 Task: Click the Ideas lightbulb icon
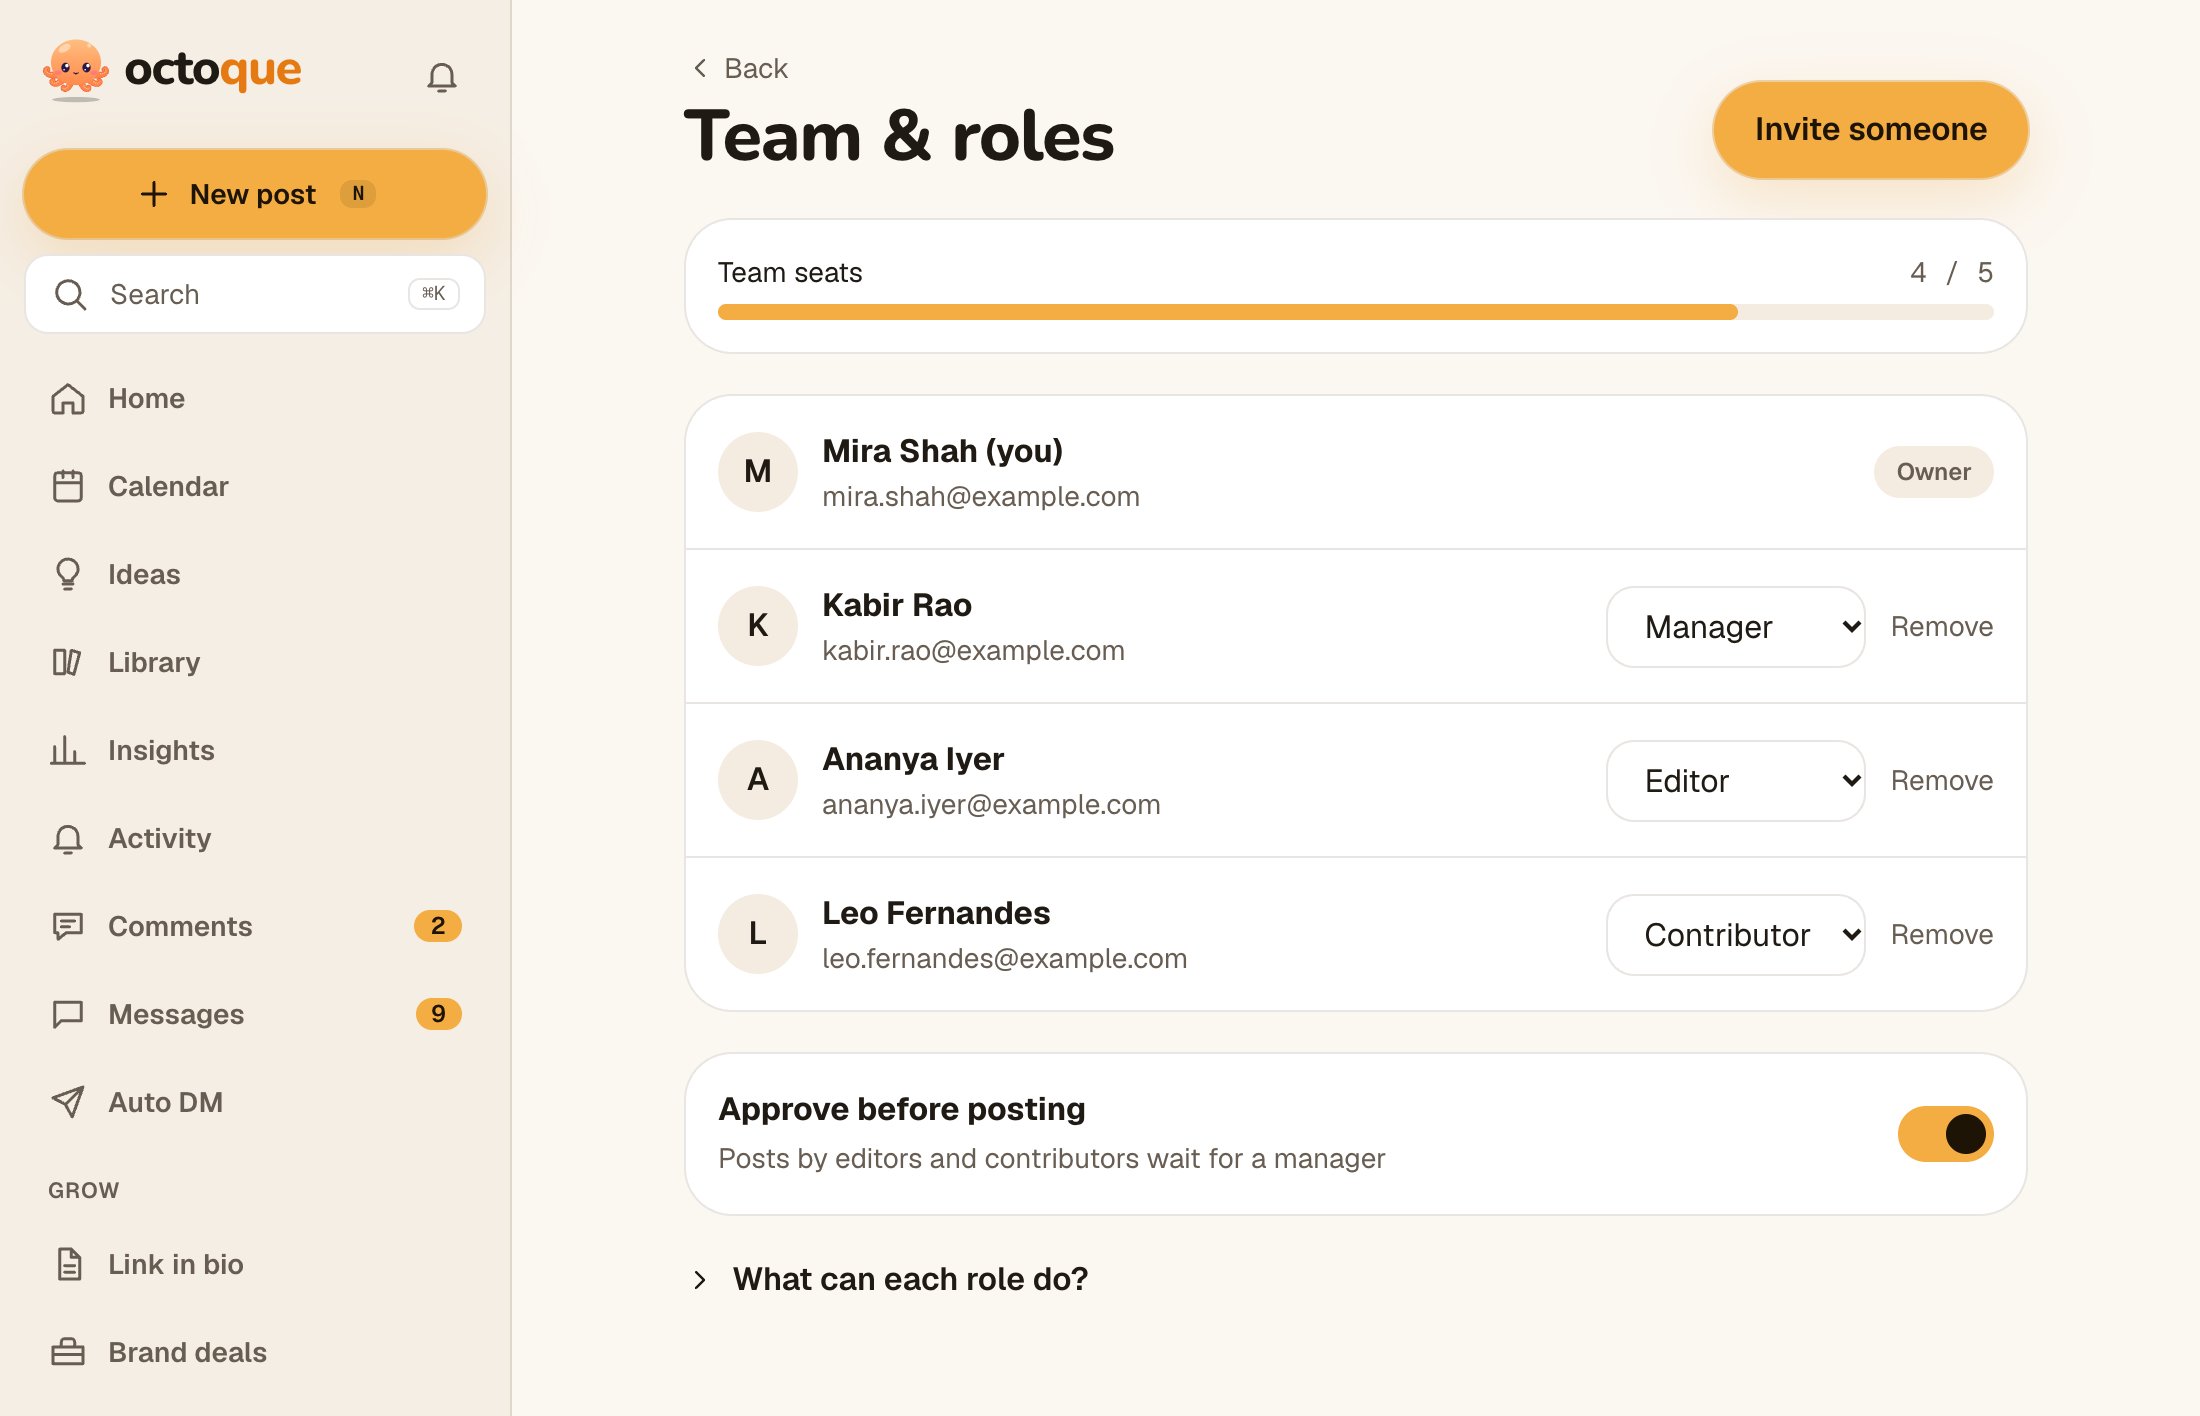[x=68, y=574]
